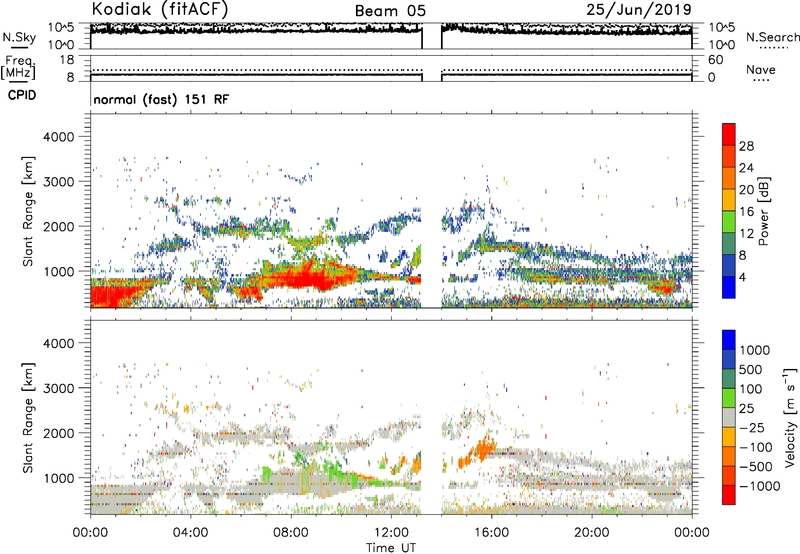Select the 'Beam 05' header label
The width and height of the screenshot is (800, 554).
390,11
